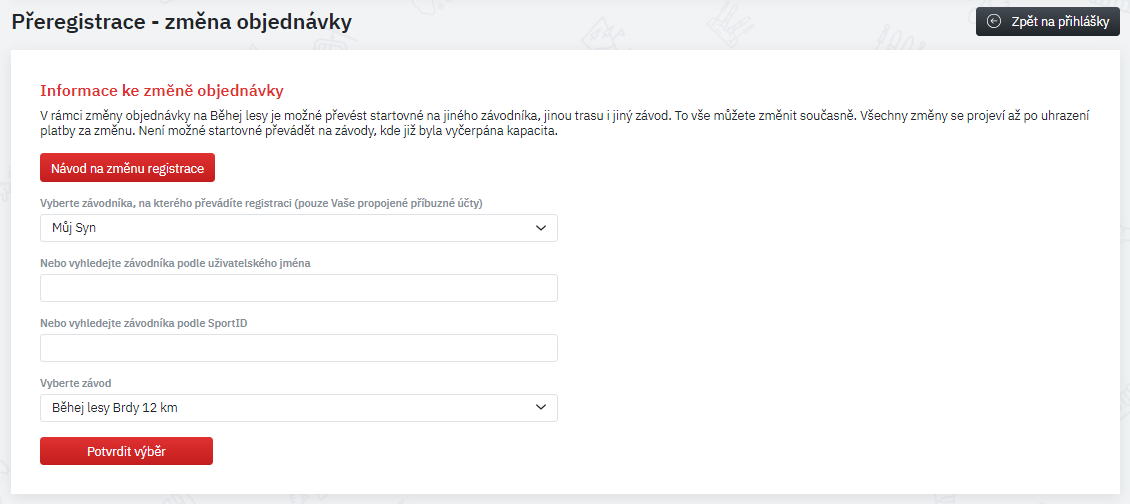Screen dimensions: 1130x504
Task: Go back via Zpět na přihlášky text
Action: pos(1060,22)
